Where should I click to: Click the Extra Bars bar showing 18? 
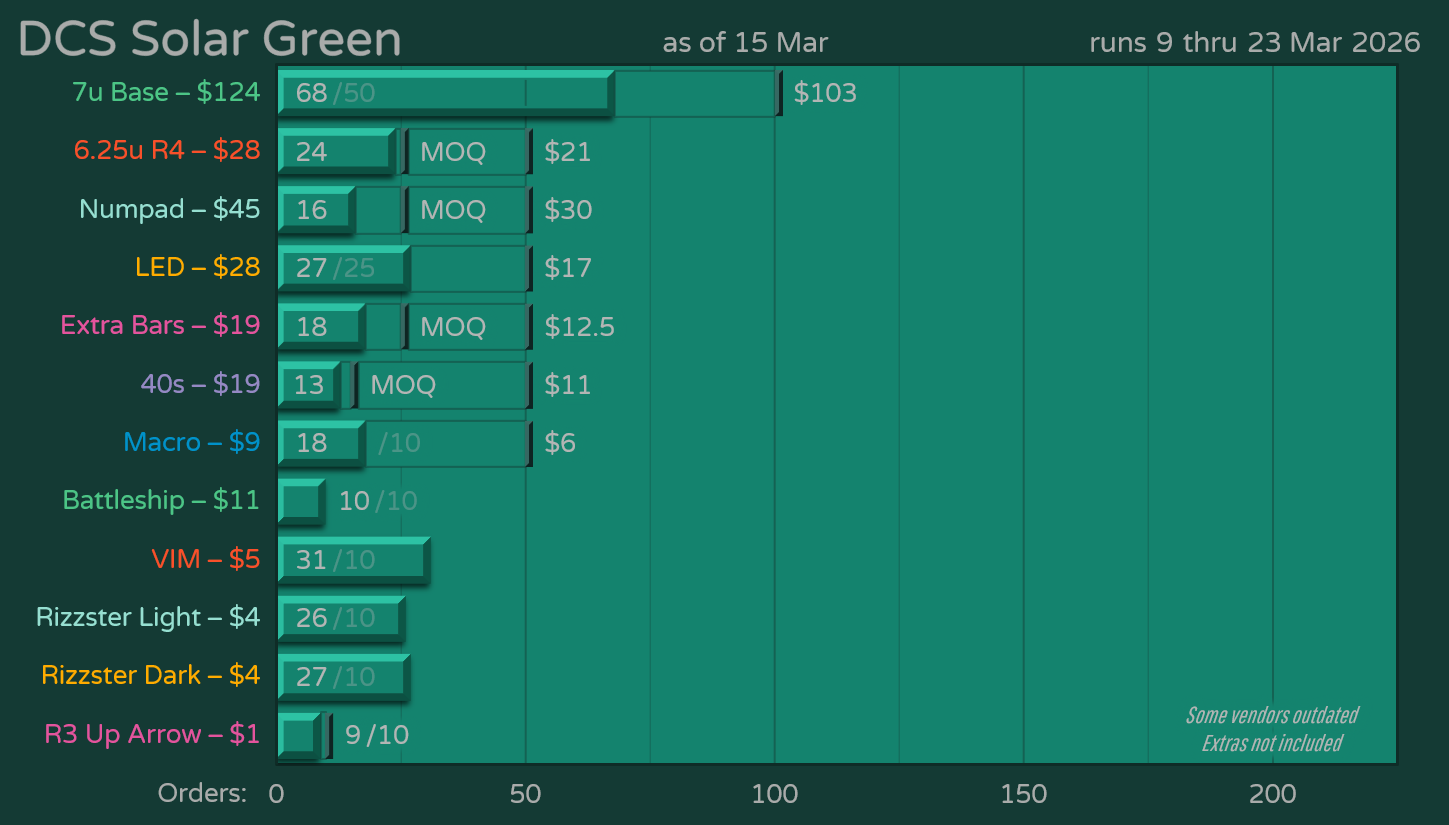pos(322,327)
